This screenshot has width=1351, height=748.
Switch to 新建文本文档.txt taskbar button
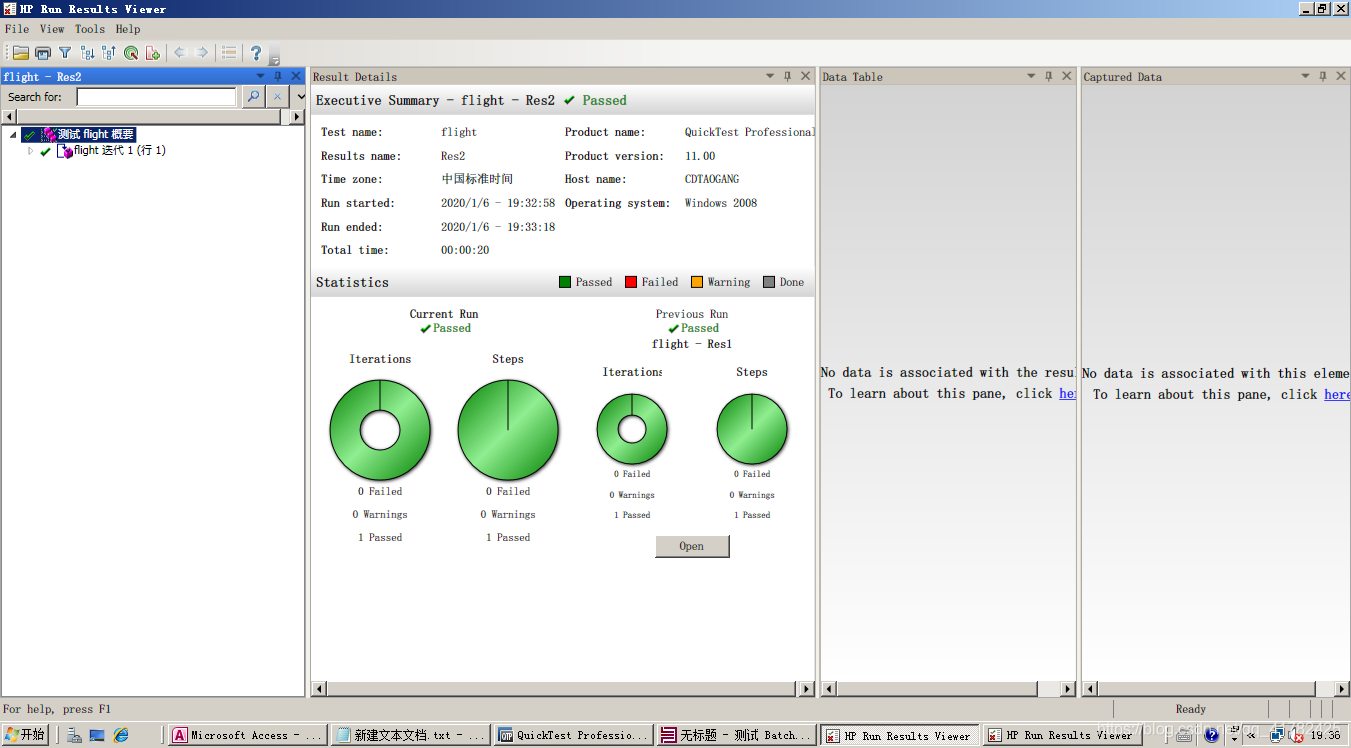[x=410, y=735]
